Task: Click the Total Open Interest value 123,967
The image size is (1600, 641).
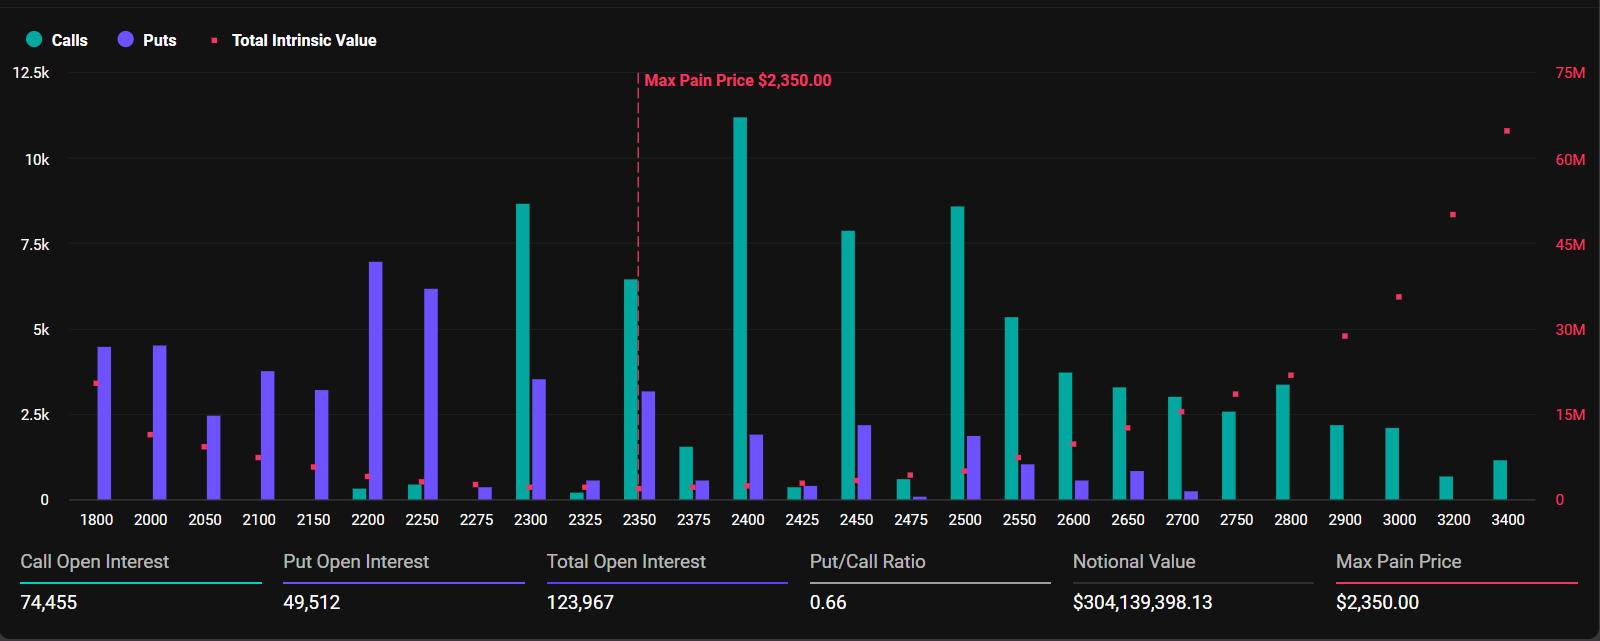Action: pyautogui.click(x=580, y=602)
